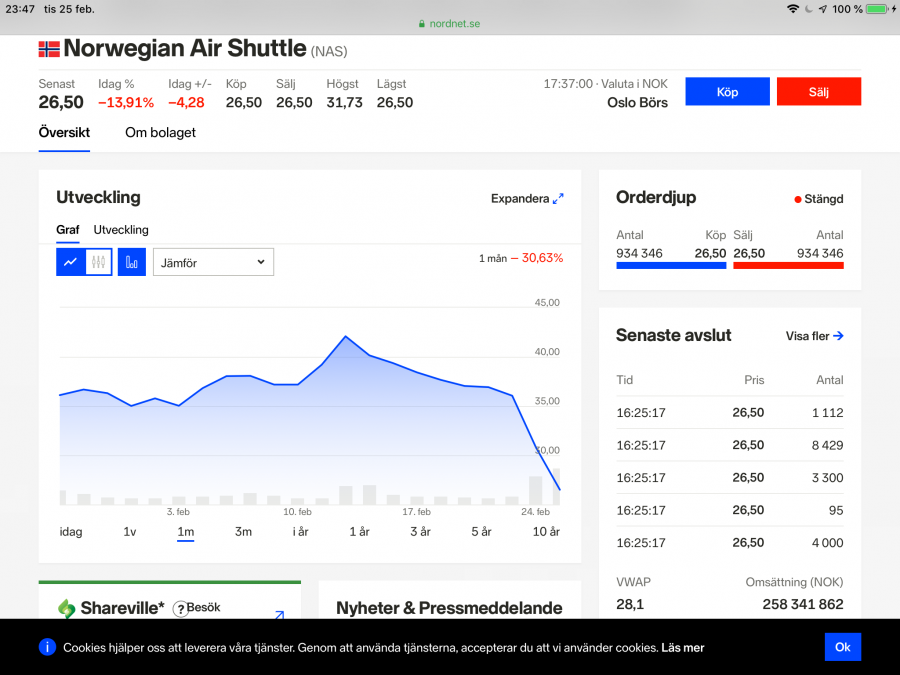The width and height of the screenshot is (900, 675).
Task: Switch to candlestick chart icon
Action: tap(98, 262)
